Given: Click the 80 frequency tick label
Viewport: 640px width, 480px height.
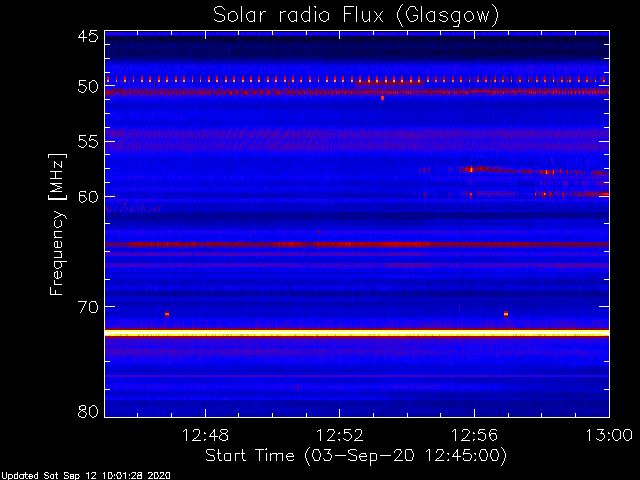Looking at the screenshot, I should tap(88, 411).
